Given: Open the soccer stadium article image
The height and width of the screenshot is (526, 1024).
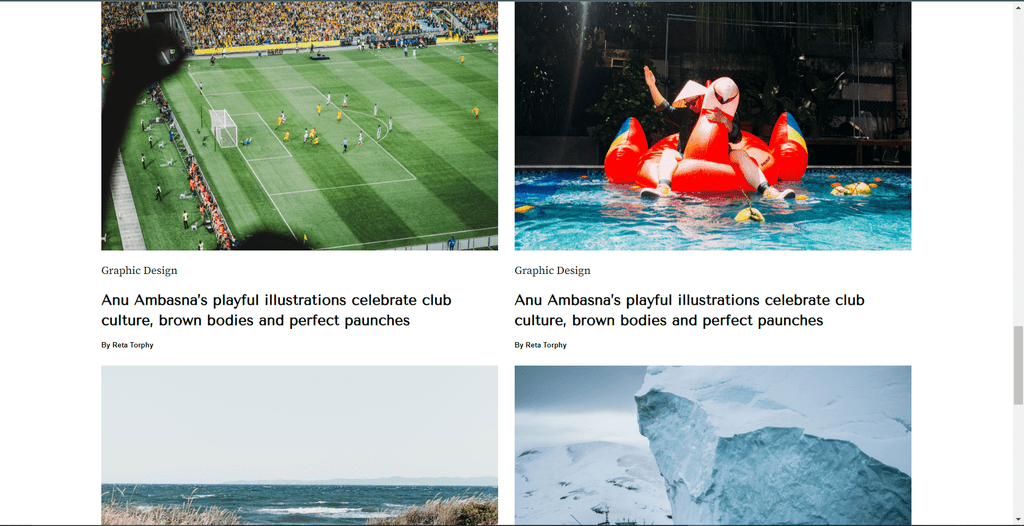Looking at the screenshot, I should pos(299,125).
